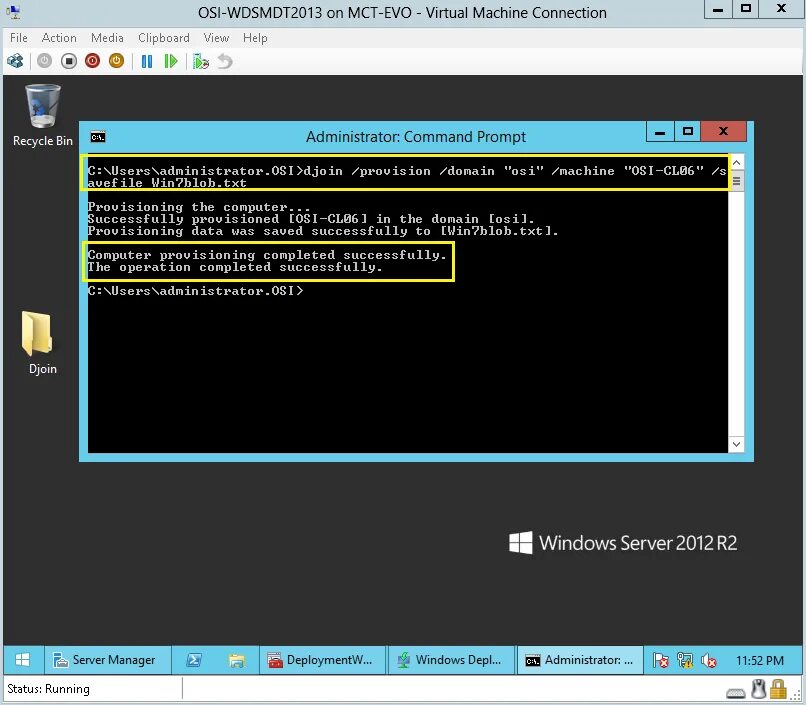Switch to DeploymentWorkbench in the taskbar
The image size is (806, 705).
[x=322, y=660]
